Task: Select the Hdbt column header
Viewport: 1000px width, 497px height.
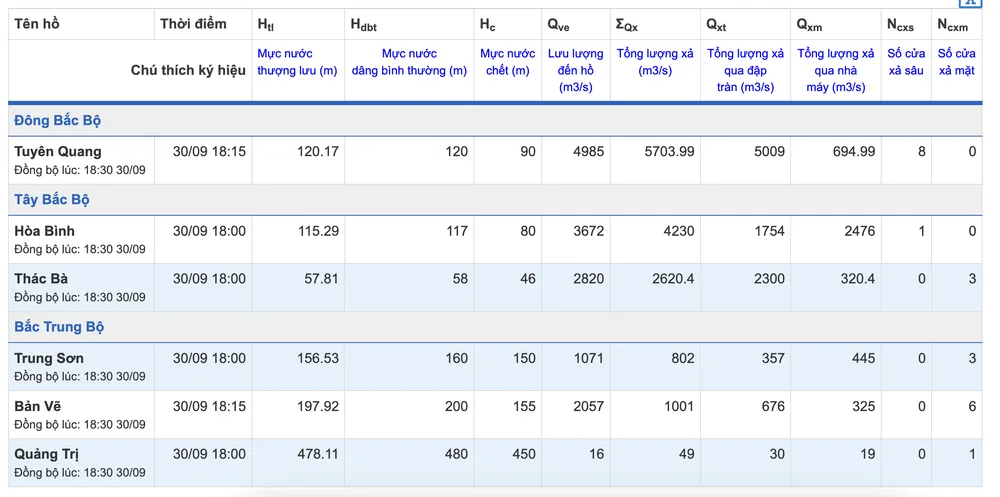Action: tap(364, 25)
